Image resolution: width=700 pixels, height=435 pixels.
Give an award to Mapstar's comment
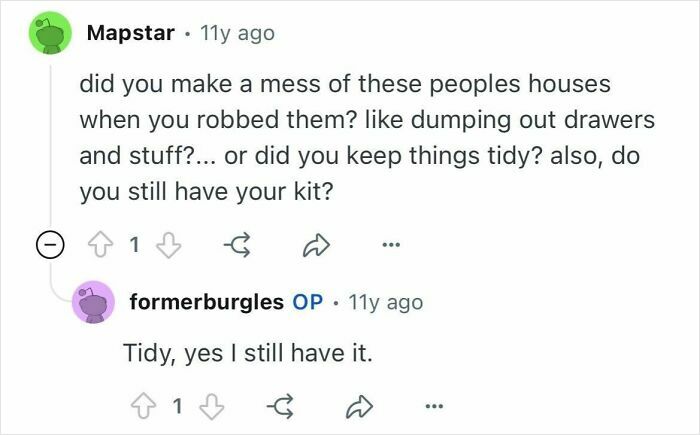coord(238,245)
